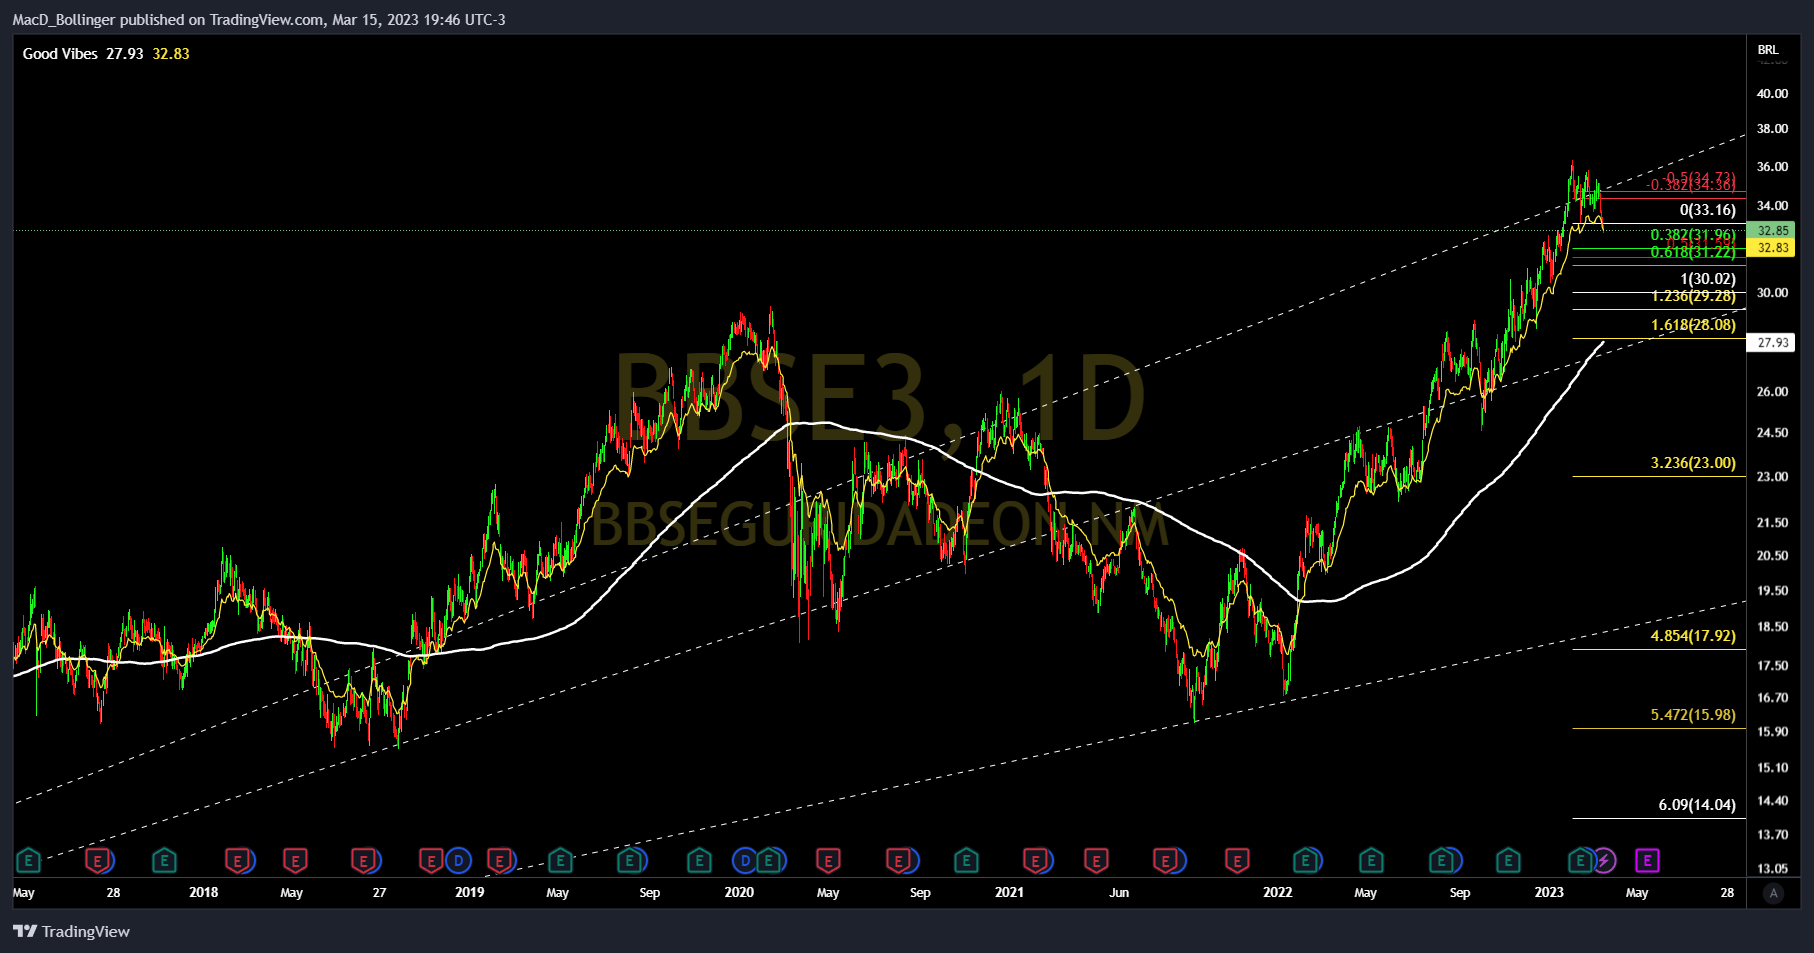Click the 40.00 price scale value
Image resolution: width=1814 pixels, height=953 pixels.
[1773, 94]
